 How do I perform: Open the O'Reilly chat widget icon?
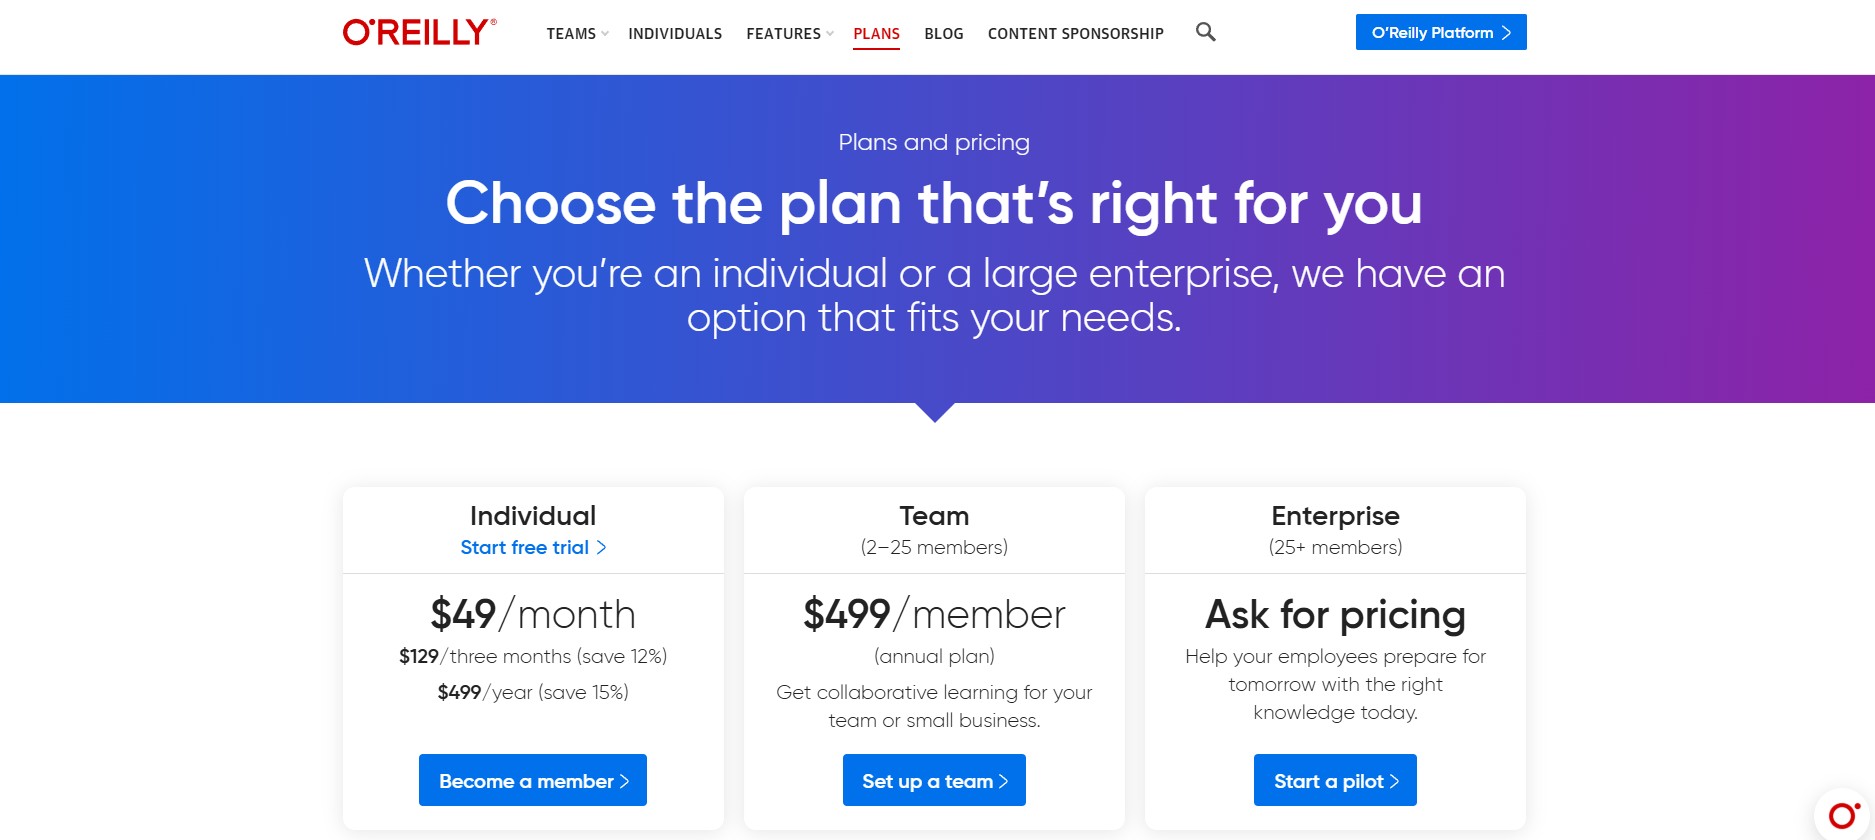pyautogui.click(x=1843, y=815)
